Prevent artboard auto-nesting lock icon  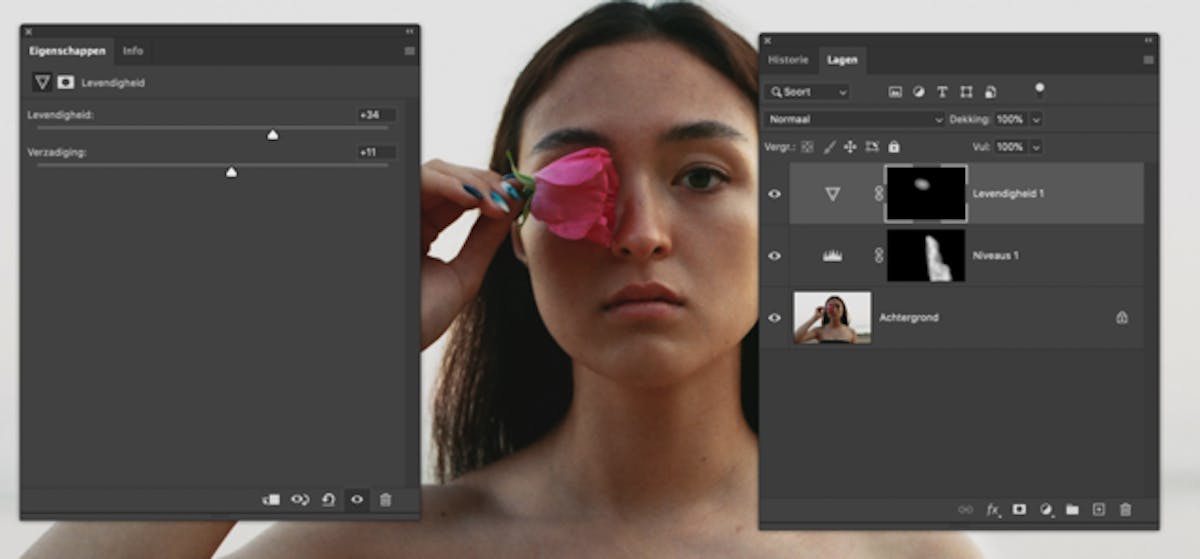872,147
